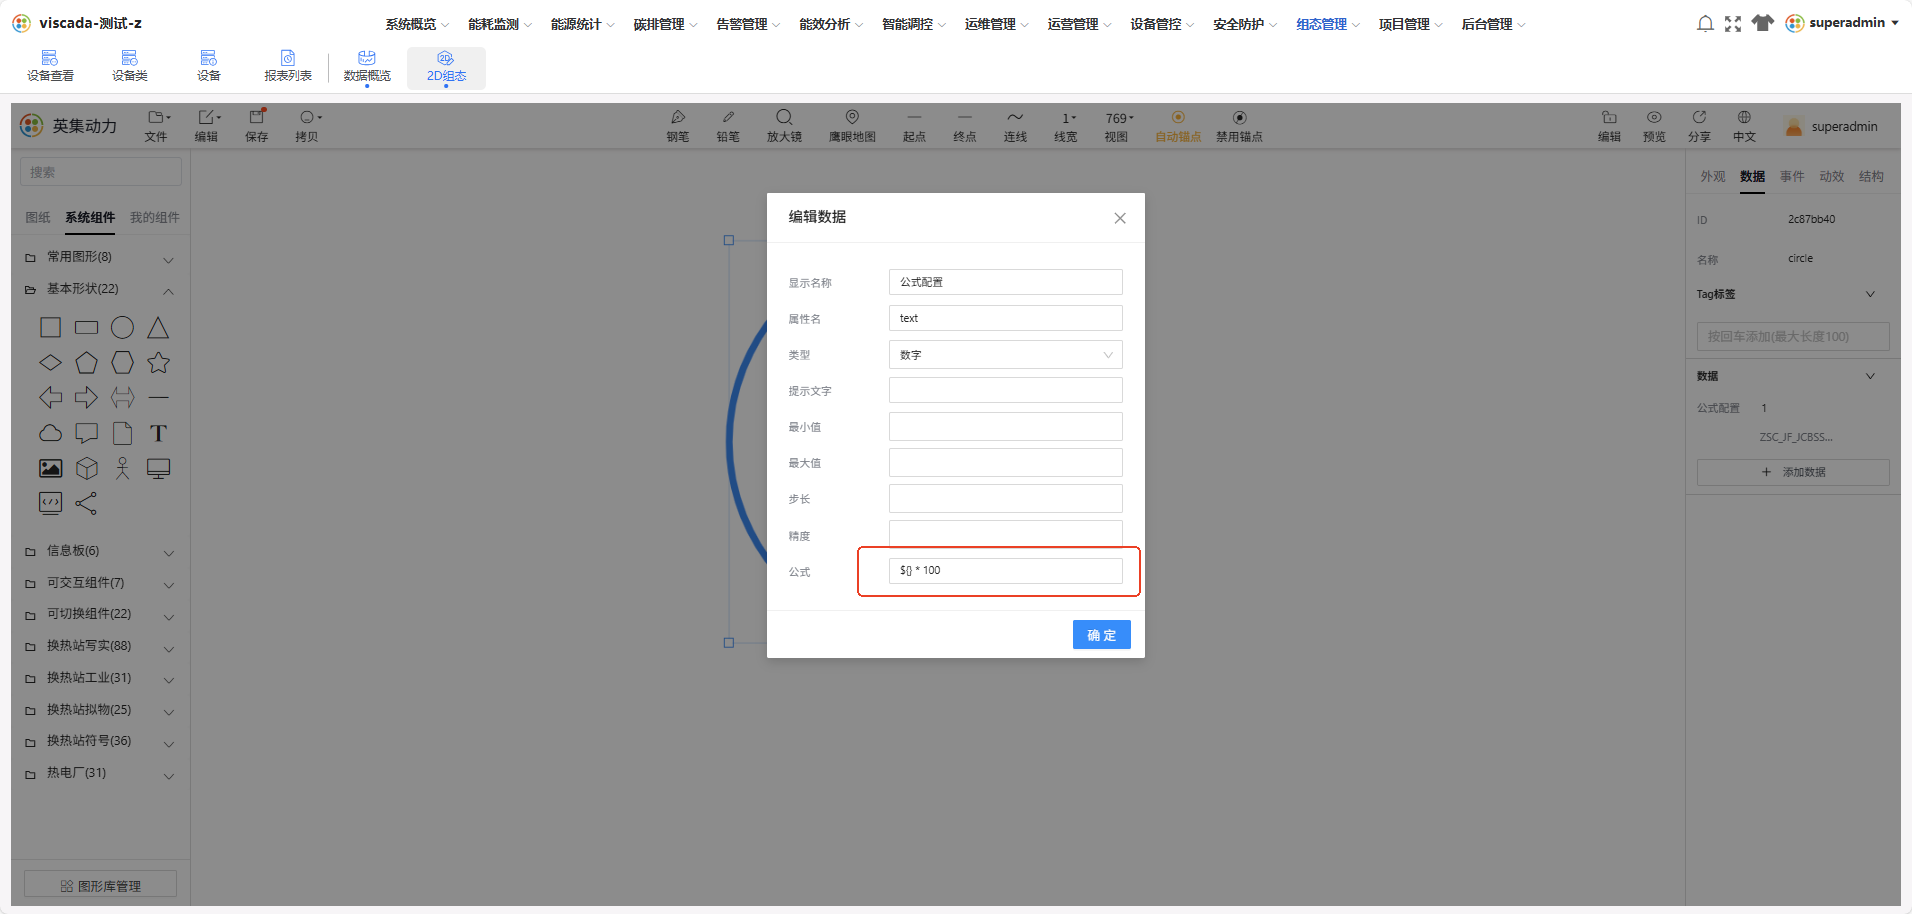The height and width of the screenshot is (914, 1912).
Task: Open the 2D组态 tab
Action: click(446, 67)
